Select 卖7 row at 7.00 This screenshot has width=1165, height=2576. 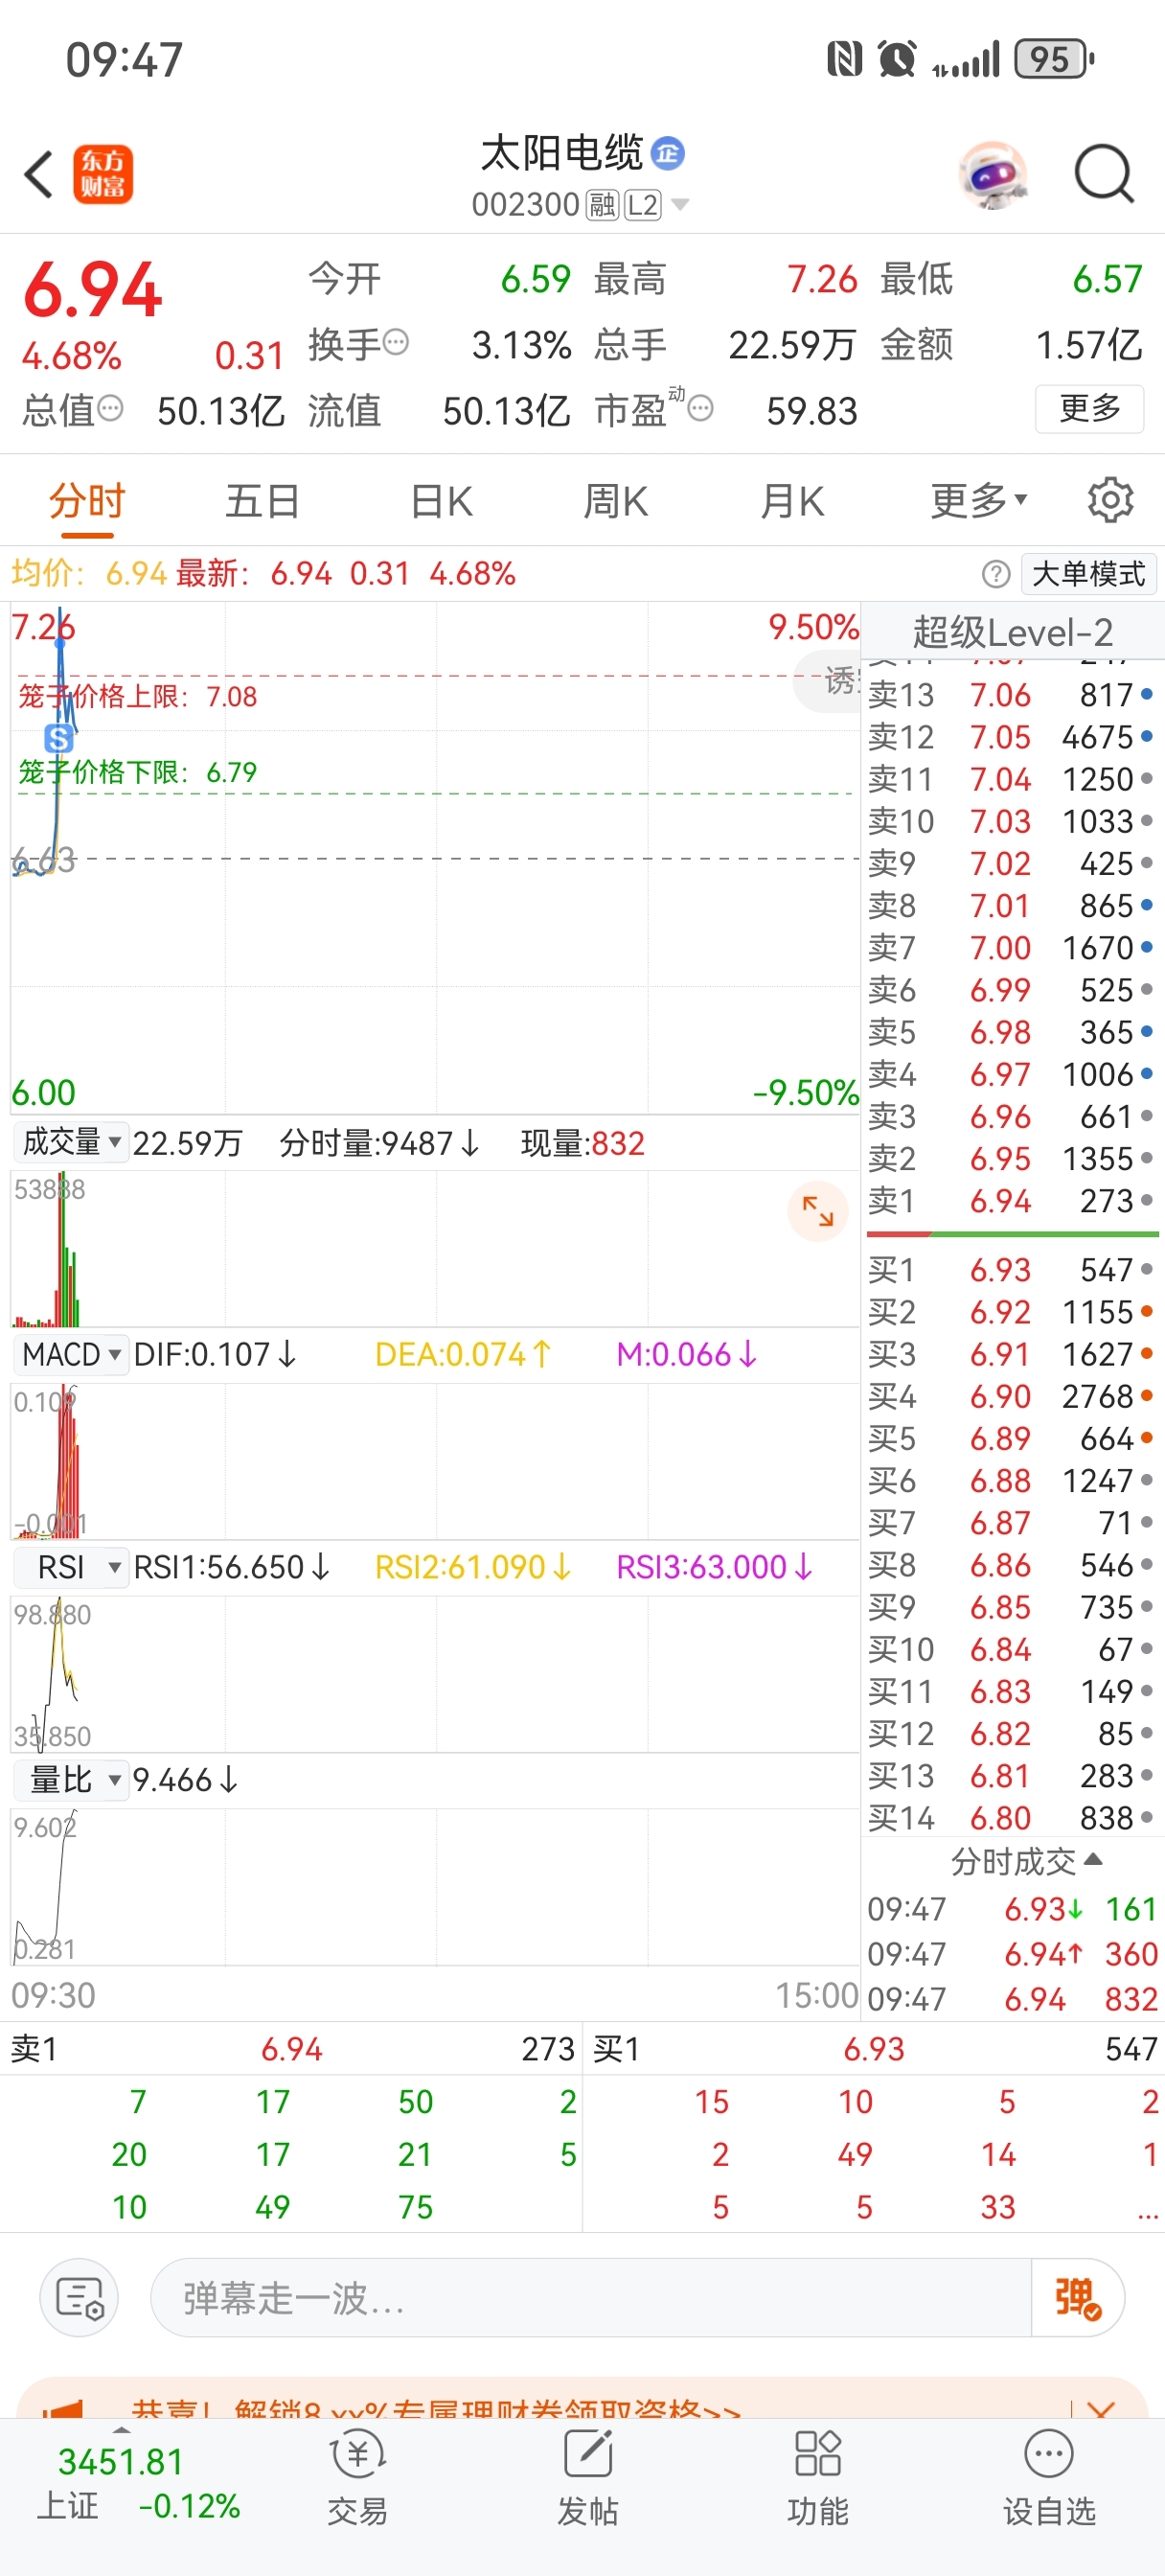tap(1012, 948)
